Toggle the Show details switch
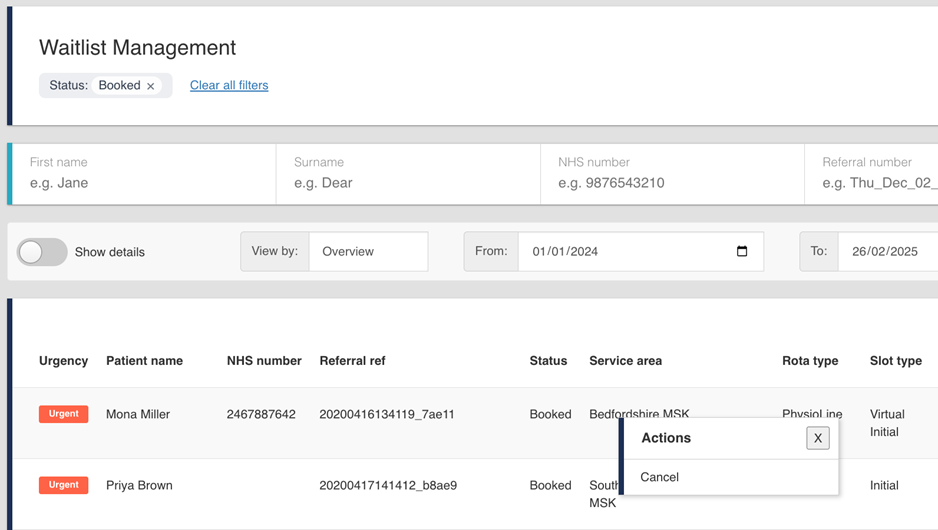 click(42, 252)
